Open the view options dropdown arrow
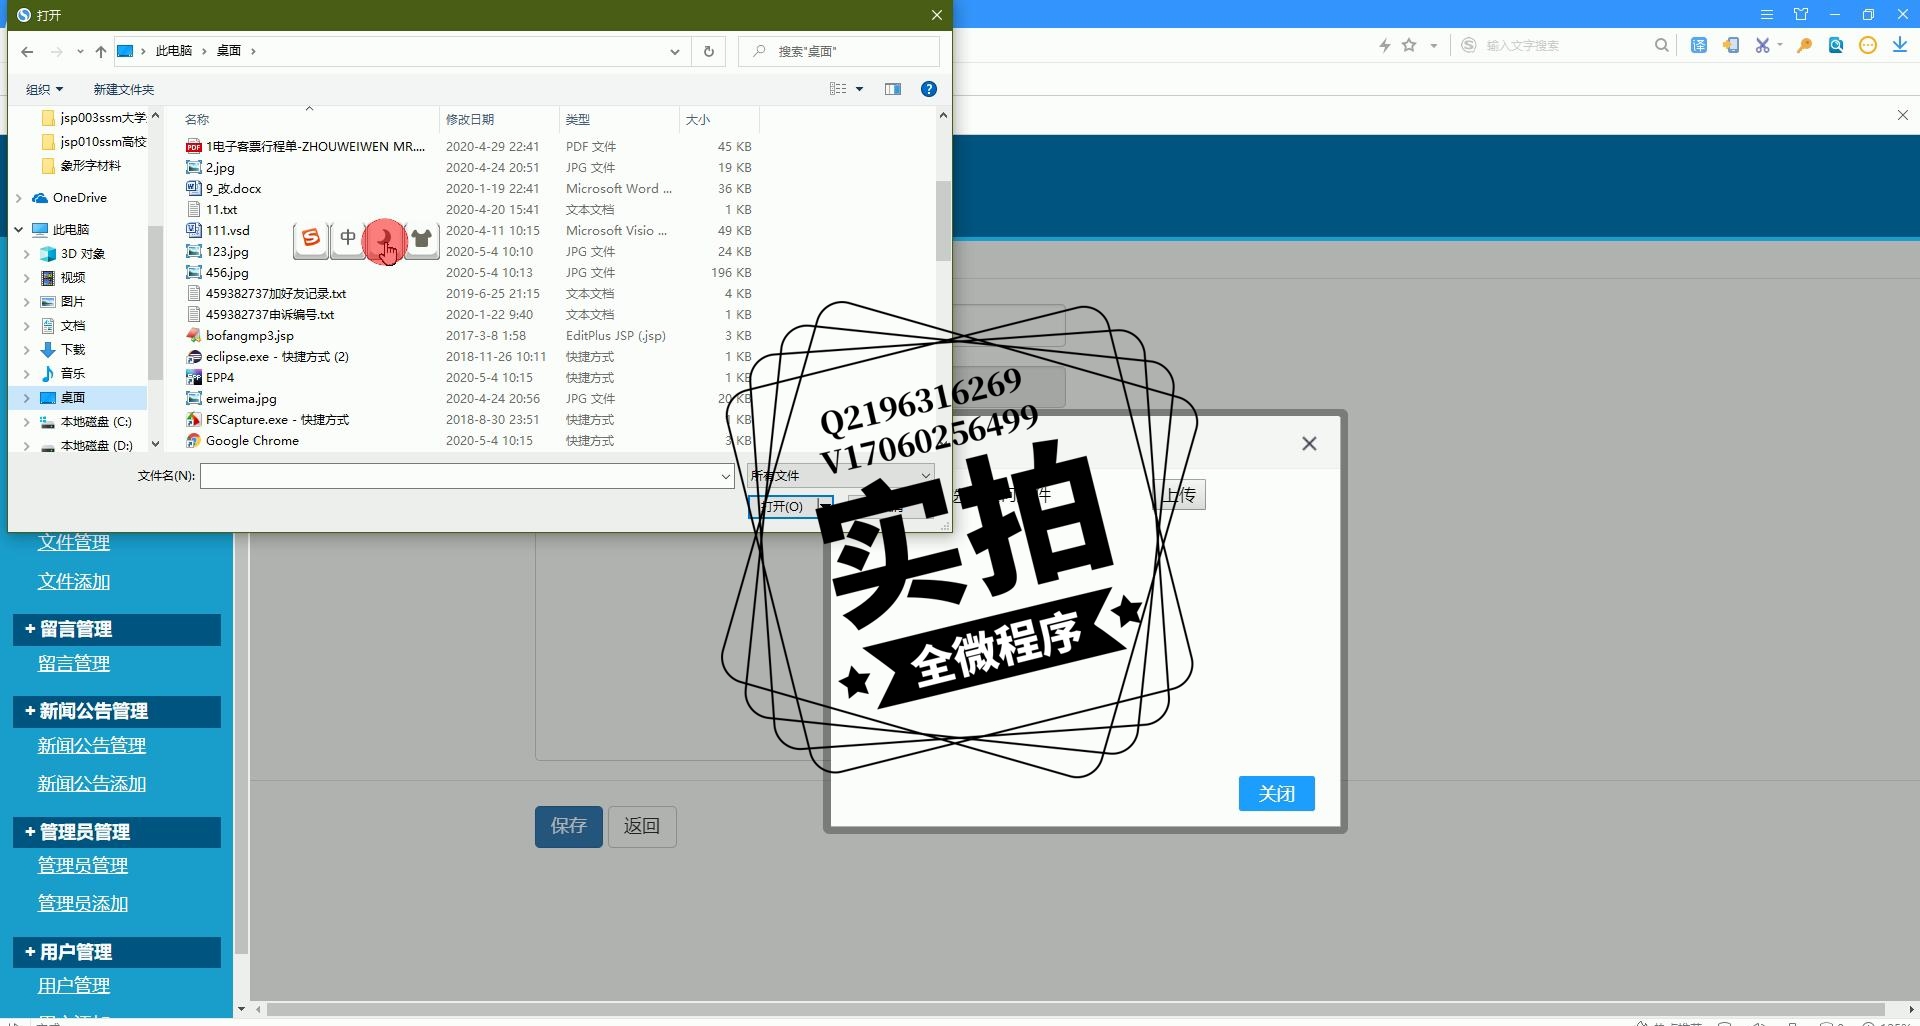Image resolution: width=1920 pixels, height=1026 pixels. pos(859,89)
